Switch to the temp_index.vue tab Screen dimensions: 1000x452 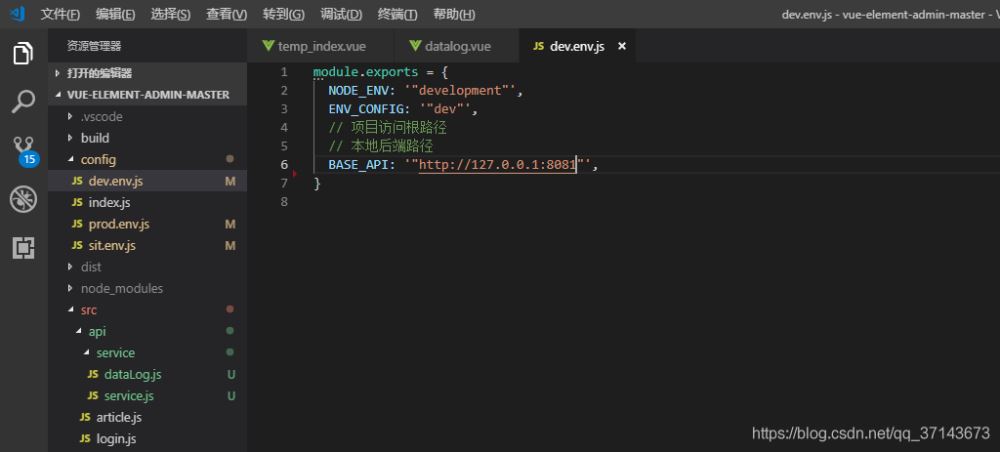pyautogui.click(x=317, y=46)
